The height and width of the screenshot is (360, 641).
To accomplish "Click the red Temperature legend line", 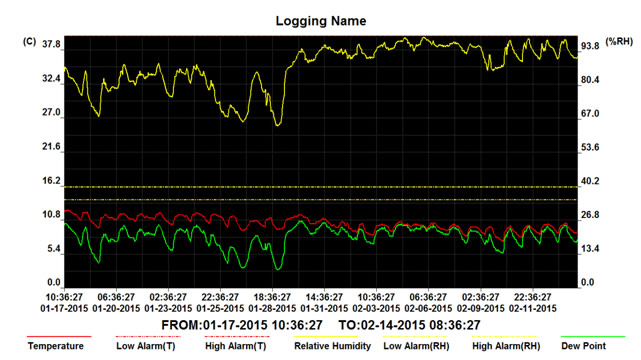I will 59,337.
